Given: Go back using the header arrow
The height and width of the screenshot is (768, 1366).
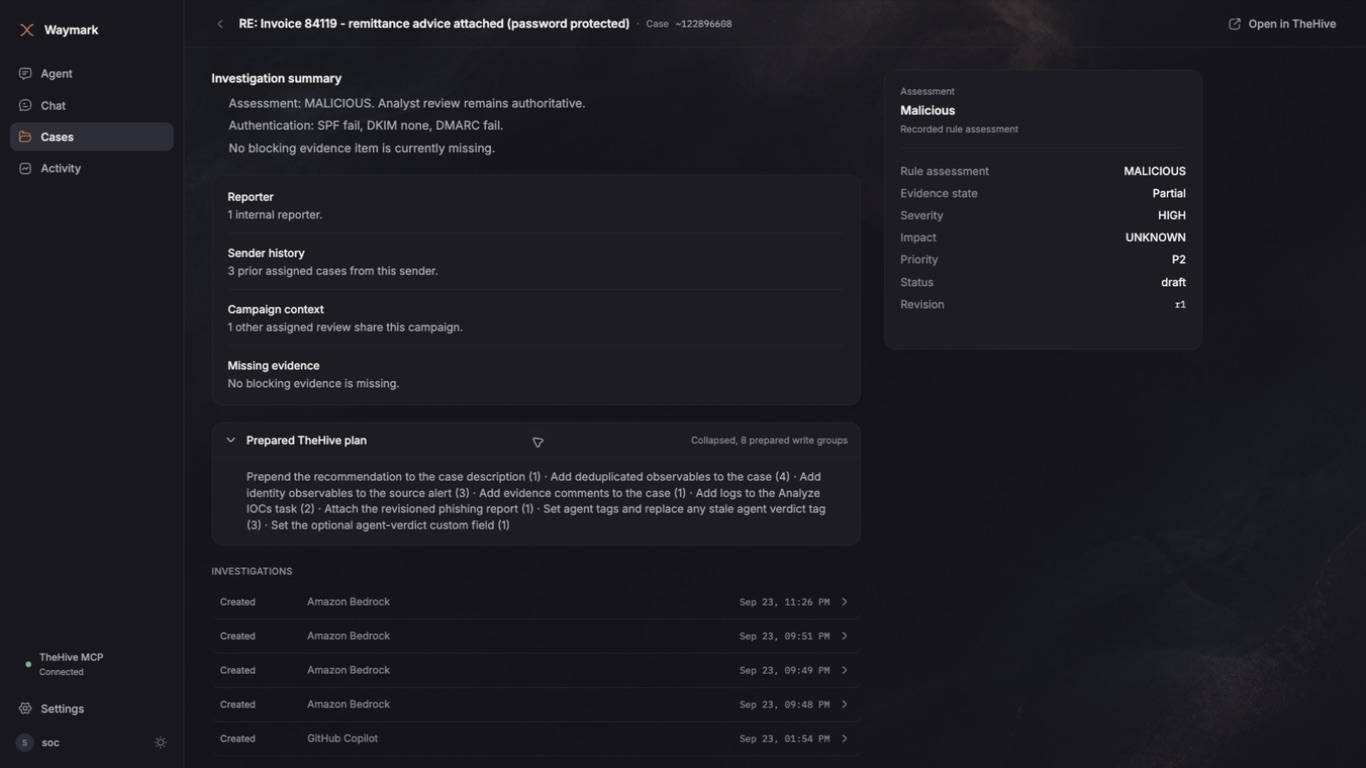Looking at the screenshot, I should (x=220, y=24).
